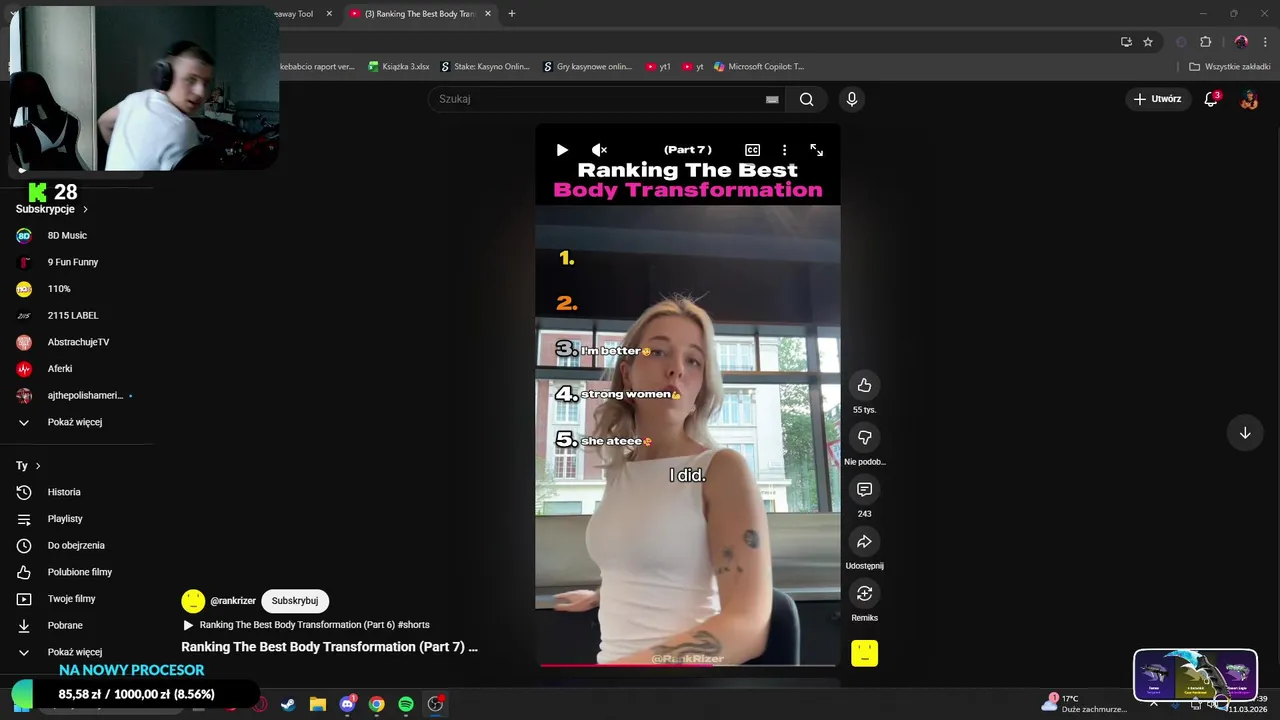Open the Remiks remix option

[x=864, y=593]
